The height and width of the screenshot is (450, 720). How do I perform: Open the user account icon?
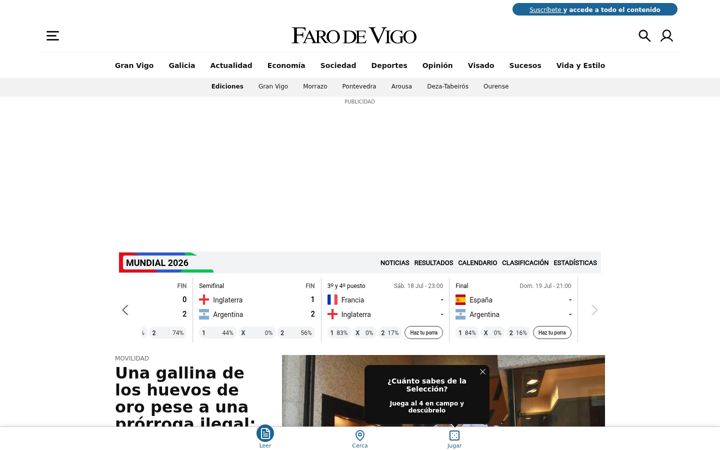pos(667,36)
